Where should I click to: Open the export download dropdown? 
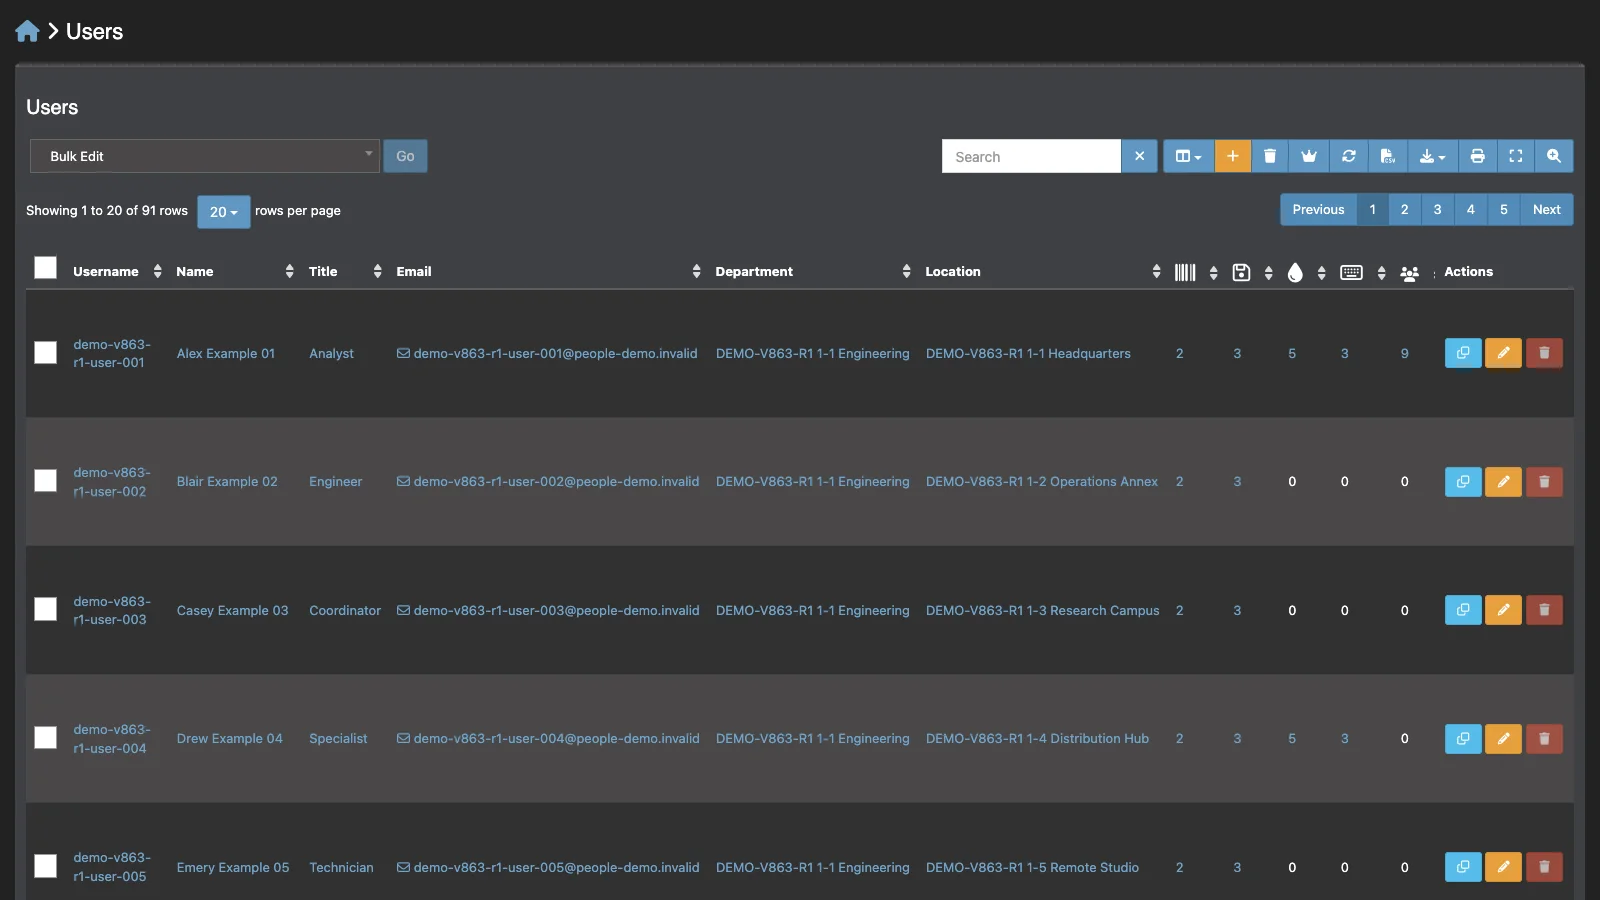click(x=1432, y=156)
